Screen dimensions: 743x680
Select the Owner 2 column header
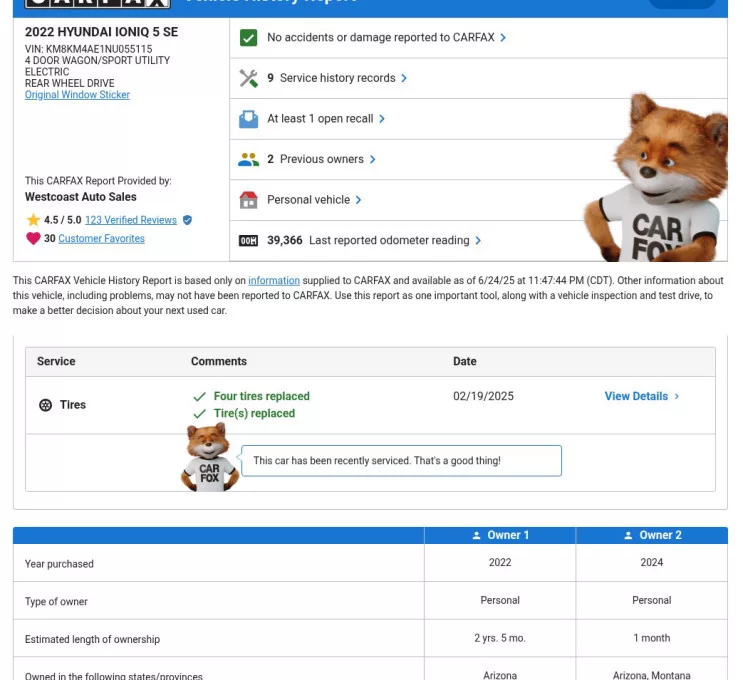pyautogui.click(x=652, y=535)
